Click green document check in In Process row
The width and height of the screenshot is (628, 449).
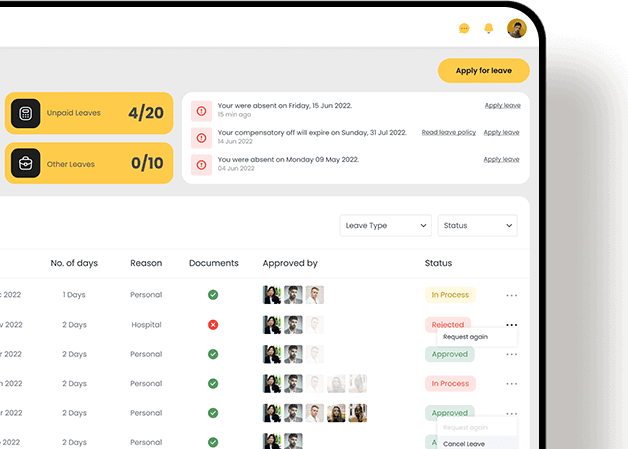tap(213, 295)
